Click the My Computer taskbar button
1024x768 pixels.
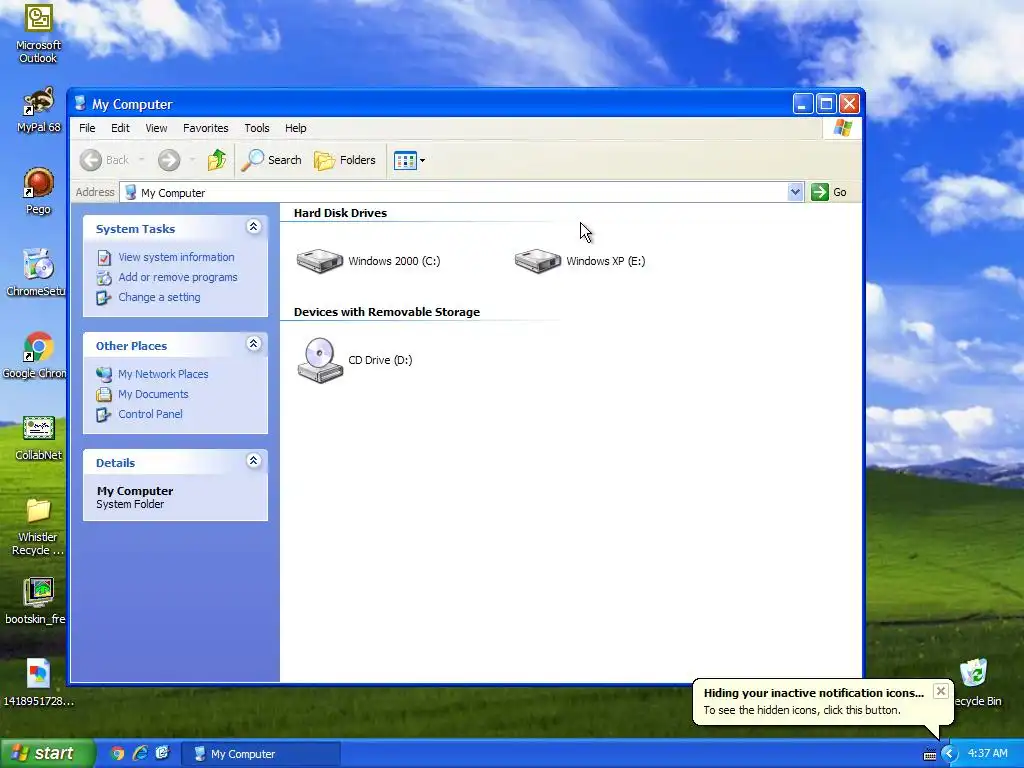[261, 754]
